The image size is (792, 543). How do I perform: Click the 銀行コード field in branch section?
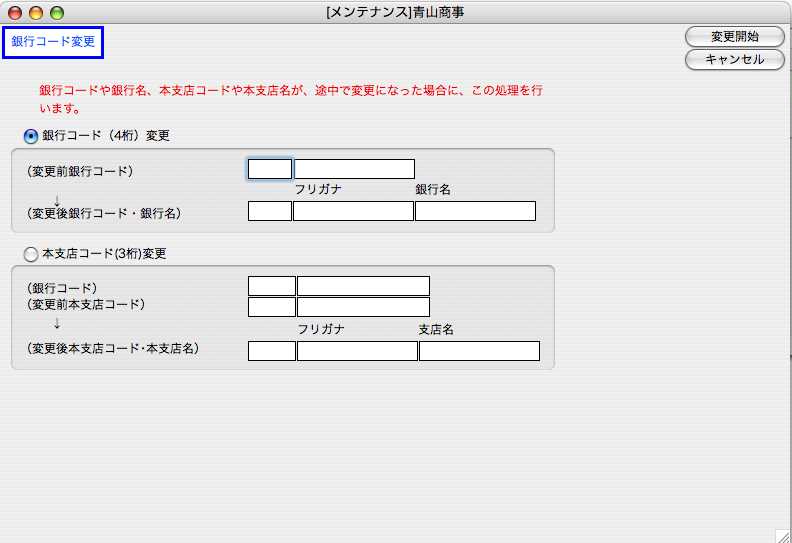tap(272, 286)
